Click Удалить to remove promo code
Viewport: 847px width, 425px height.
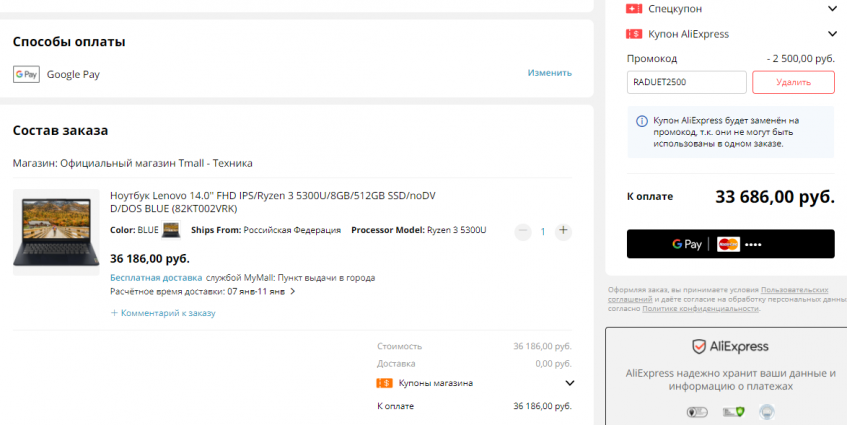(793, 82)
